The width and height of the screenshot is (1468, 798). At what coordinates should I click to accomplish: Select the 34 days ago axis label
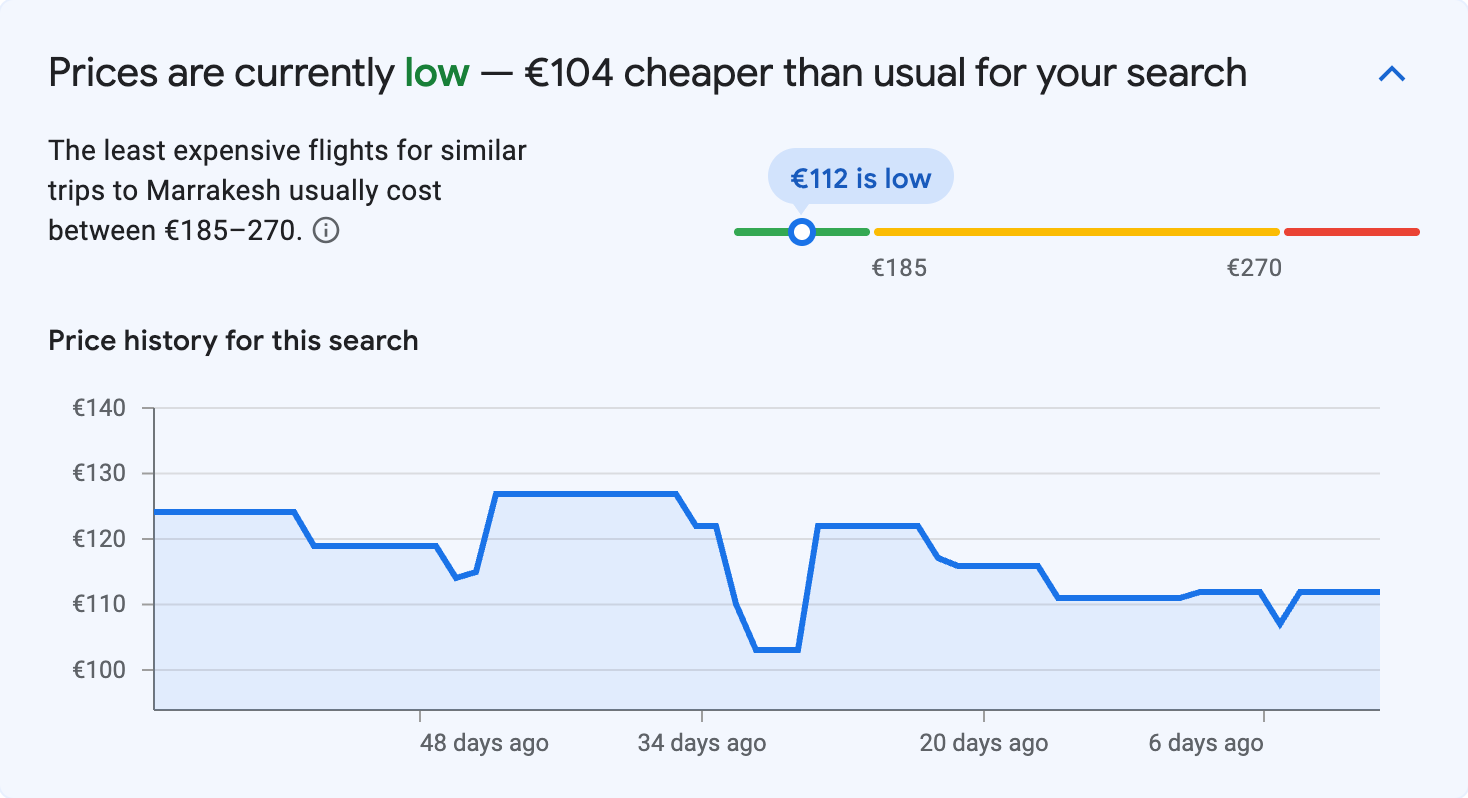(x=703, y=742)
